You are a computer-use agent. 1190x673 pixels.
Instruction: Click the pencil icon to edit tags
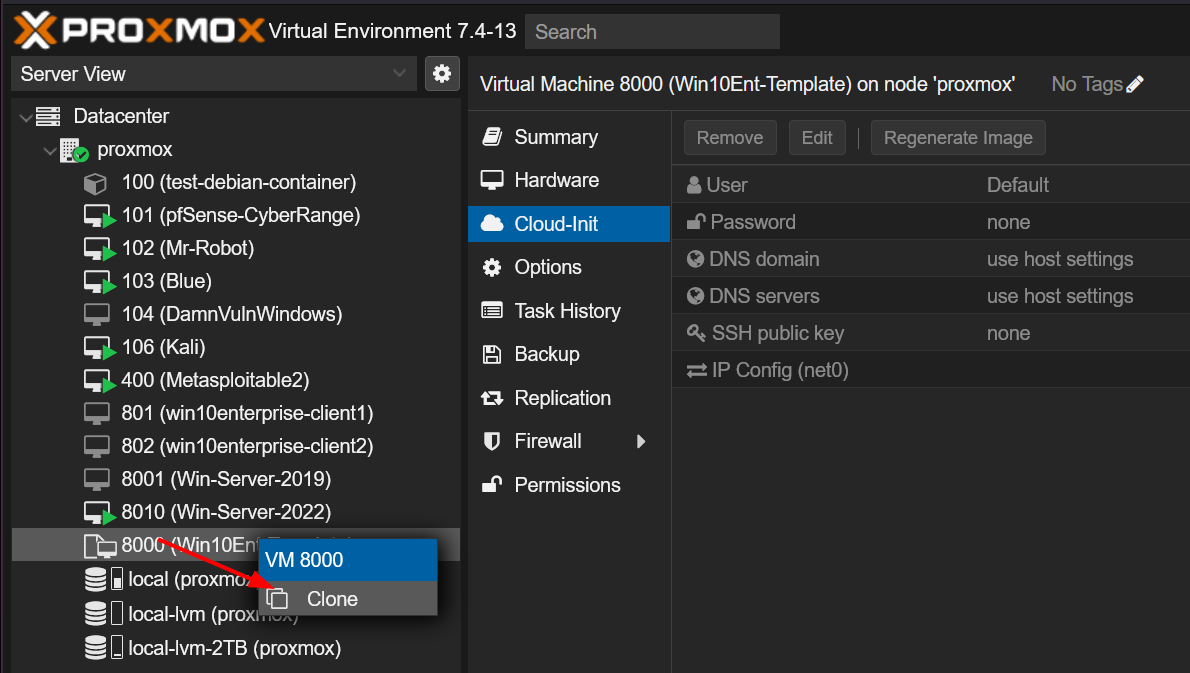pyautogui.click(x=1135, y=85)
